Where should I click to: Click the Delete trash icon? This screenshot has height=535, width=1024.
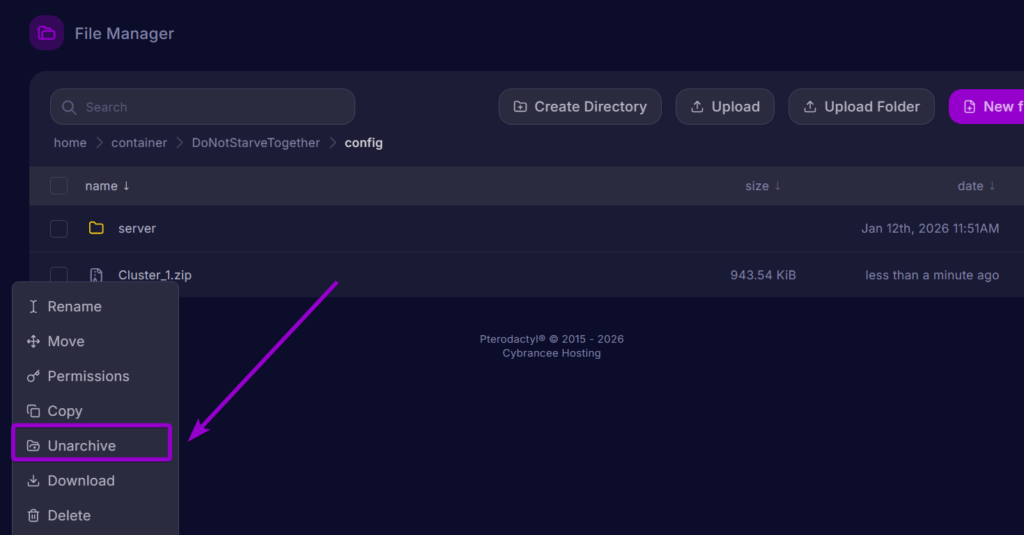[33, 516]
